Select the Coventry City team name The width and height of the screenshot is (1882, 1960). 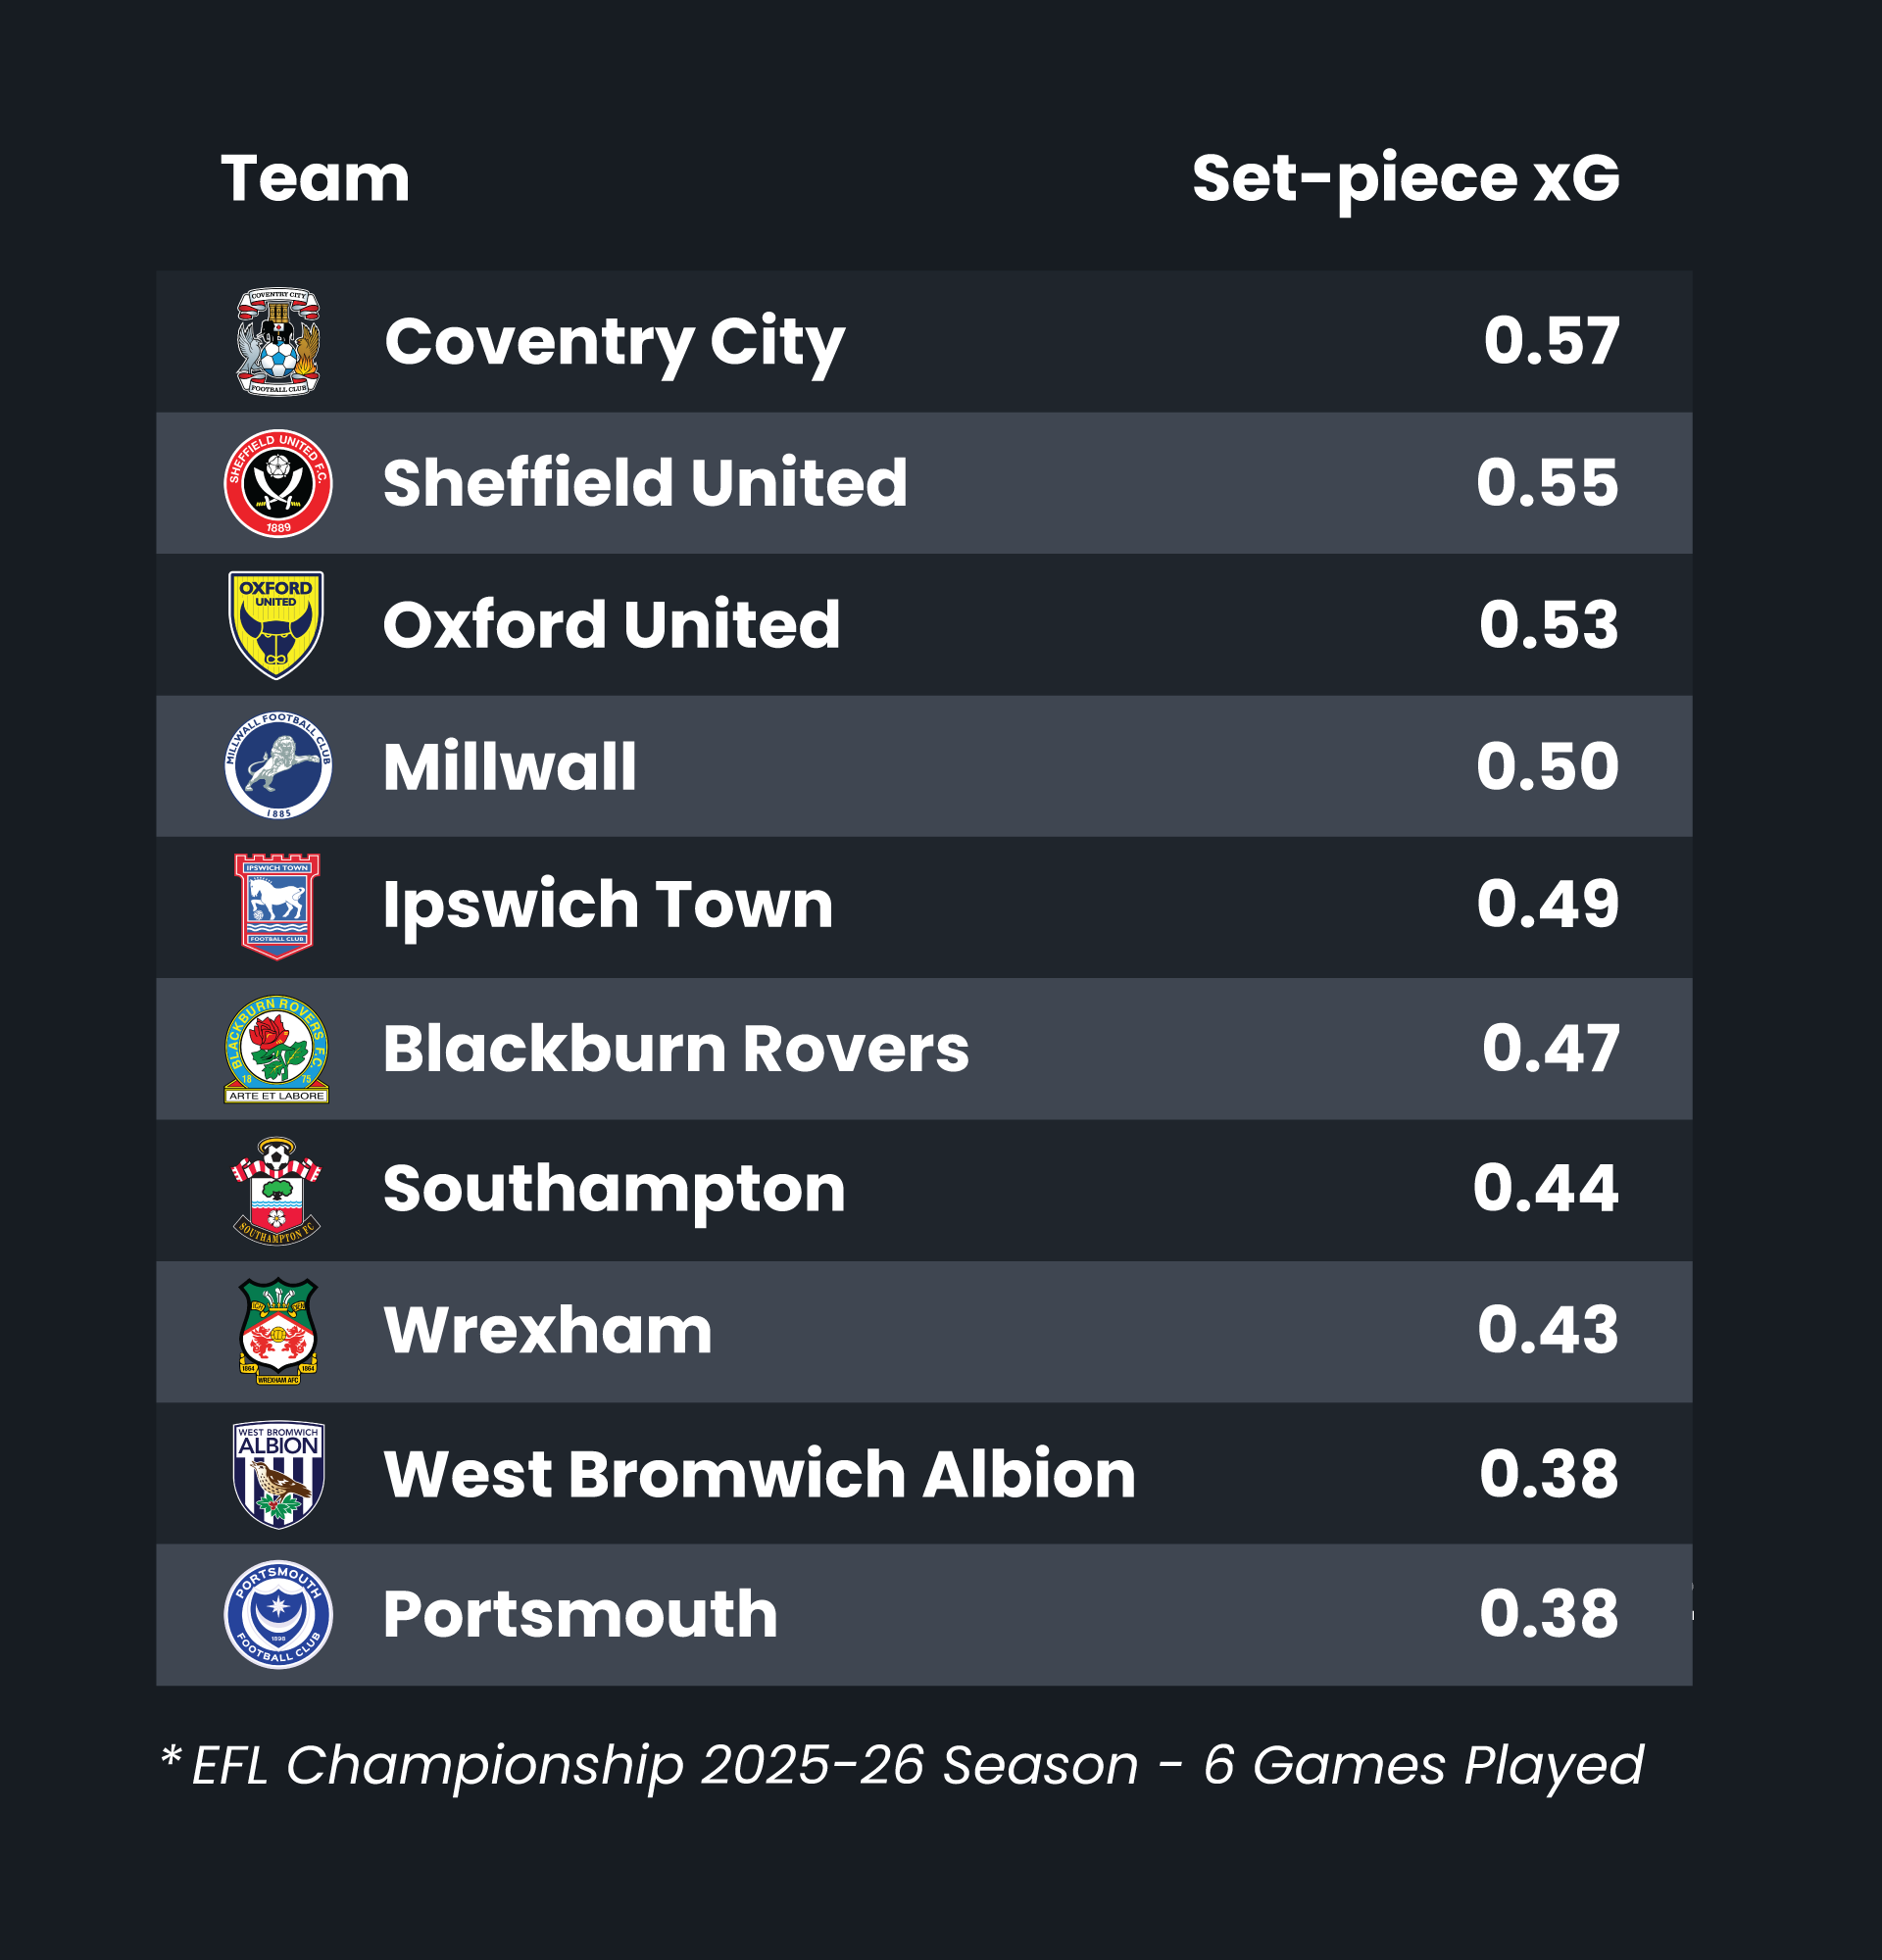[614, 342]
